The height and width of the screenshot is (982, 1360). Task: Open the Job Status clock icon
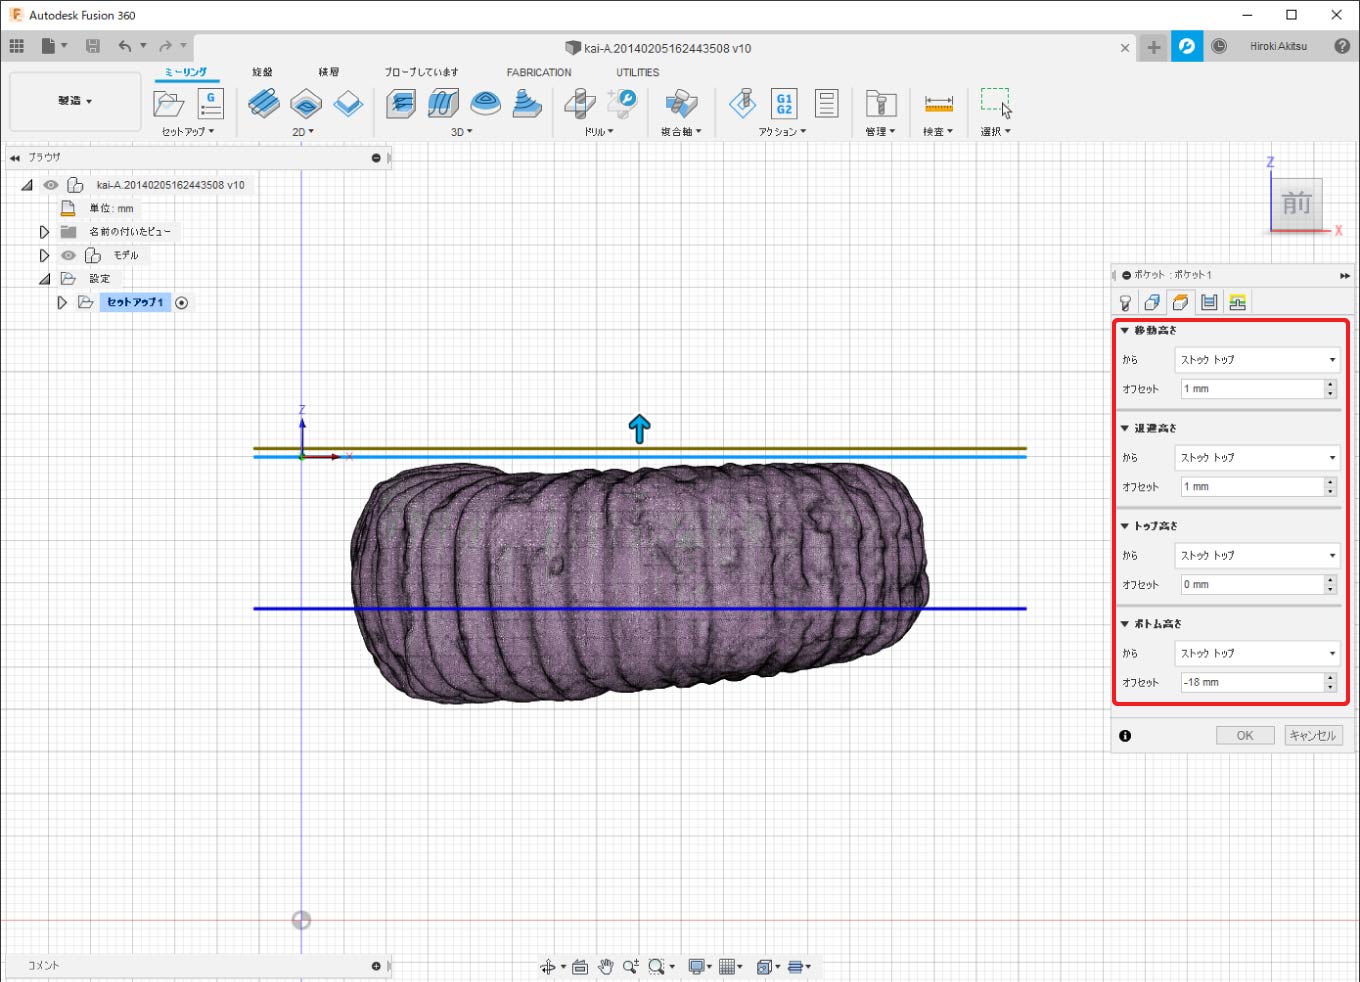point(1219,47)
